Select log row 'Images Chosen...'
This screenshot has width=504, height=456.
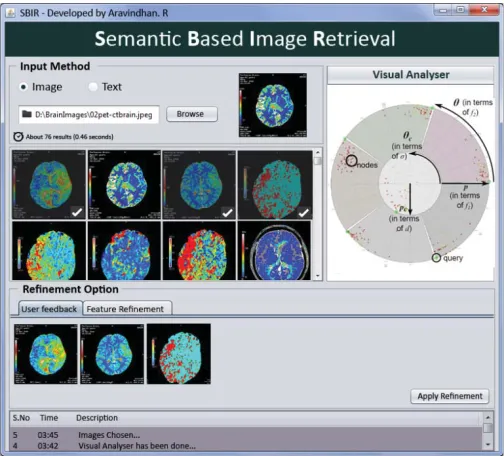coord(246,435)
